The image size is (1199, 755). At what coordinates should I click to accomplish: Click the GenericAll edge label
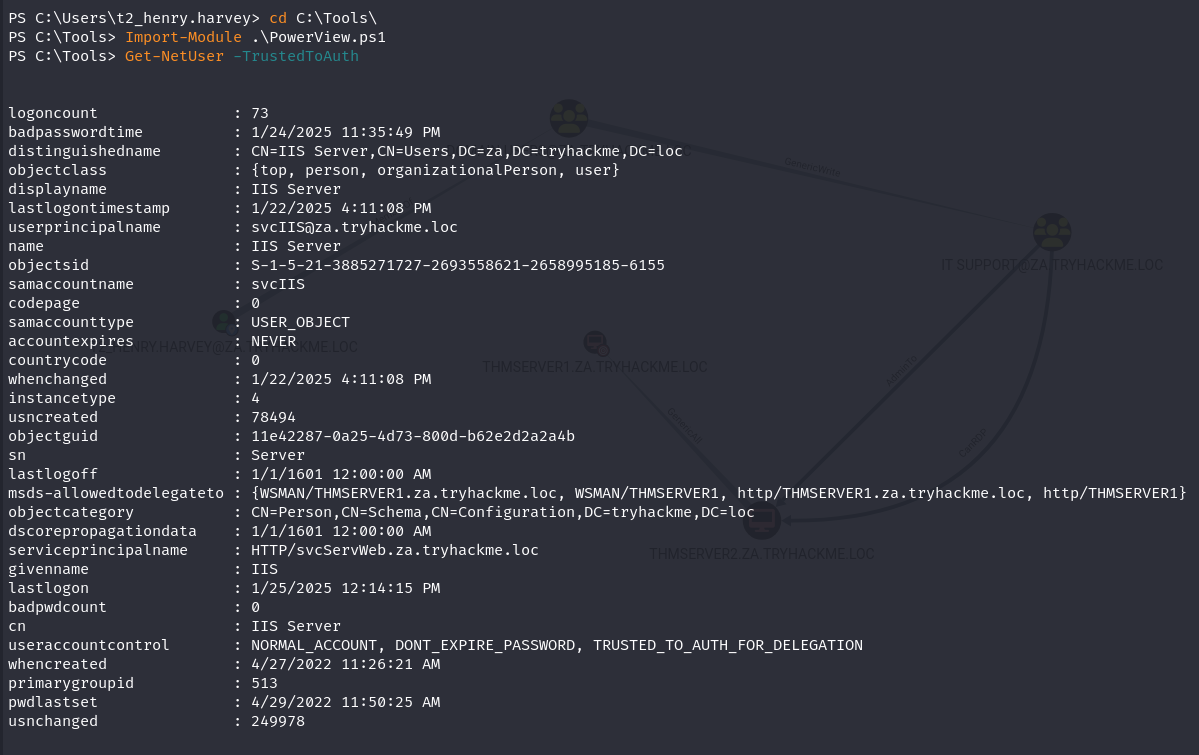tap(684, 425)
